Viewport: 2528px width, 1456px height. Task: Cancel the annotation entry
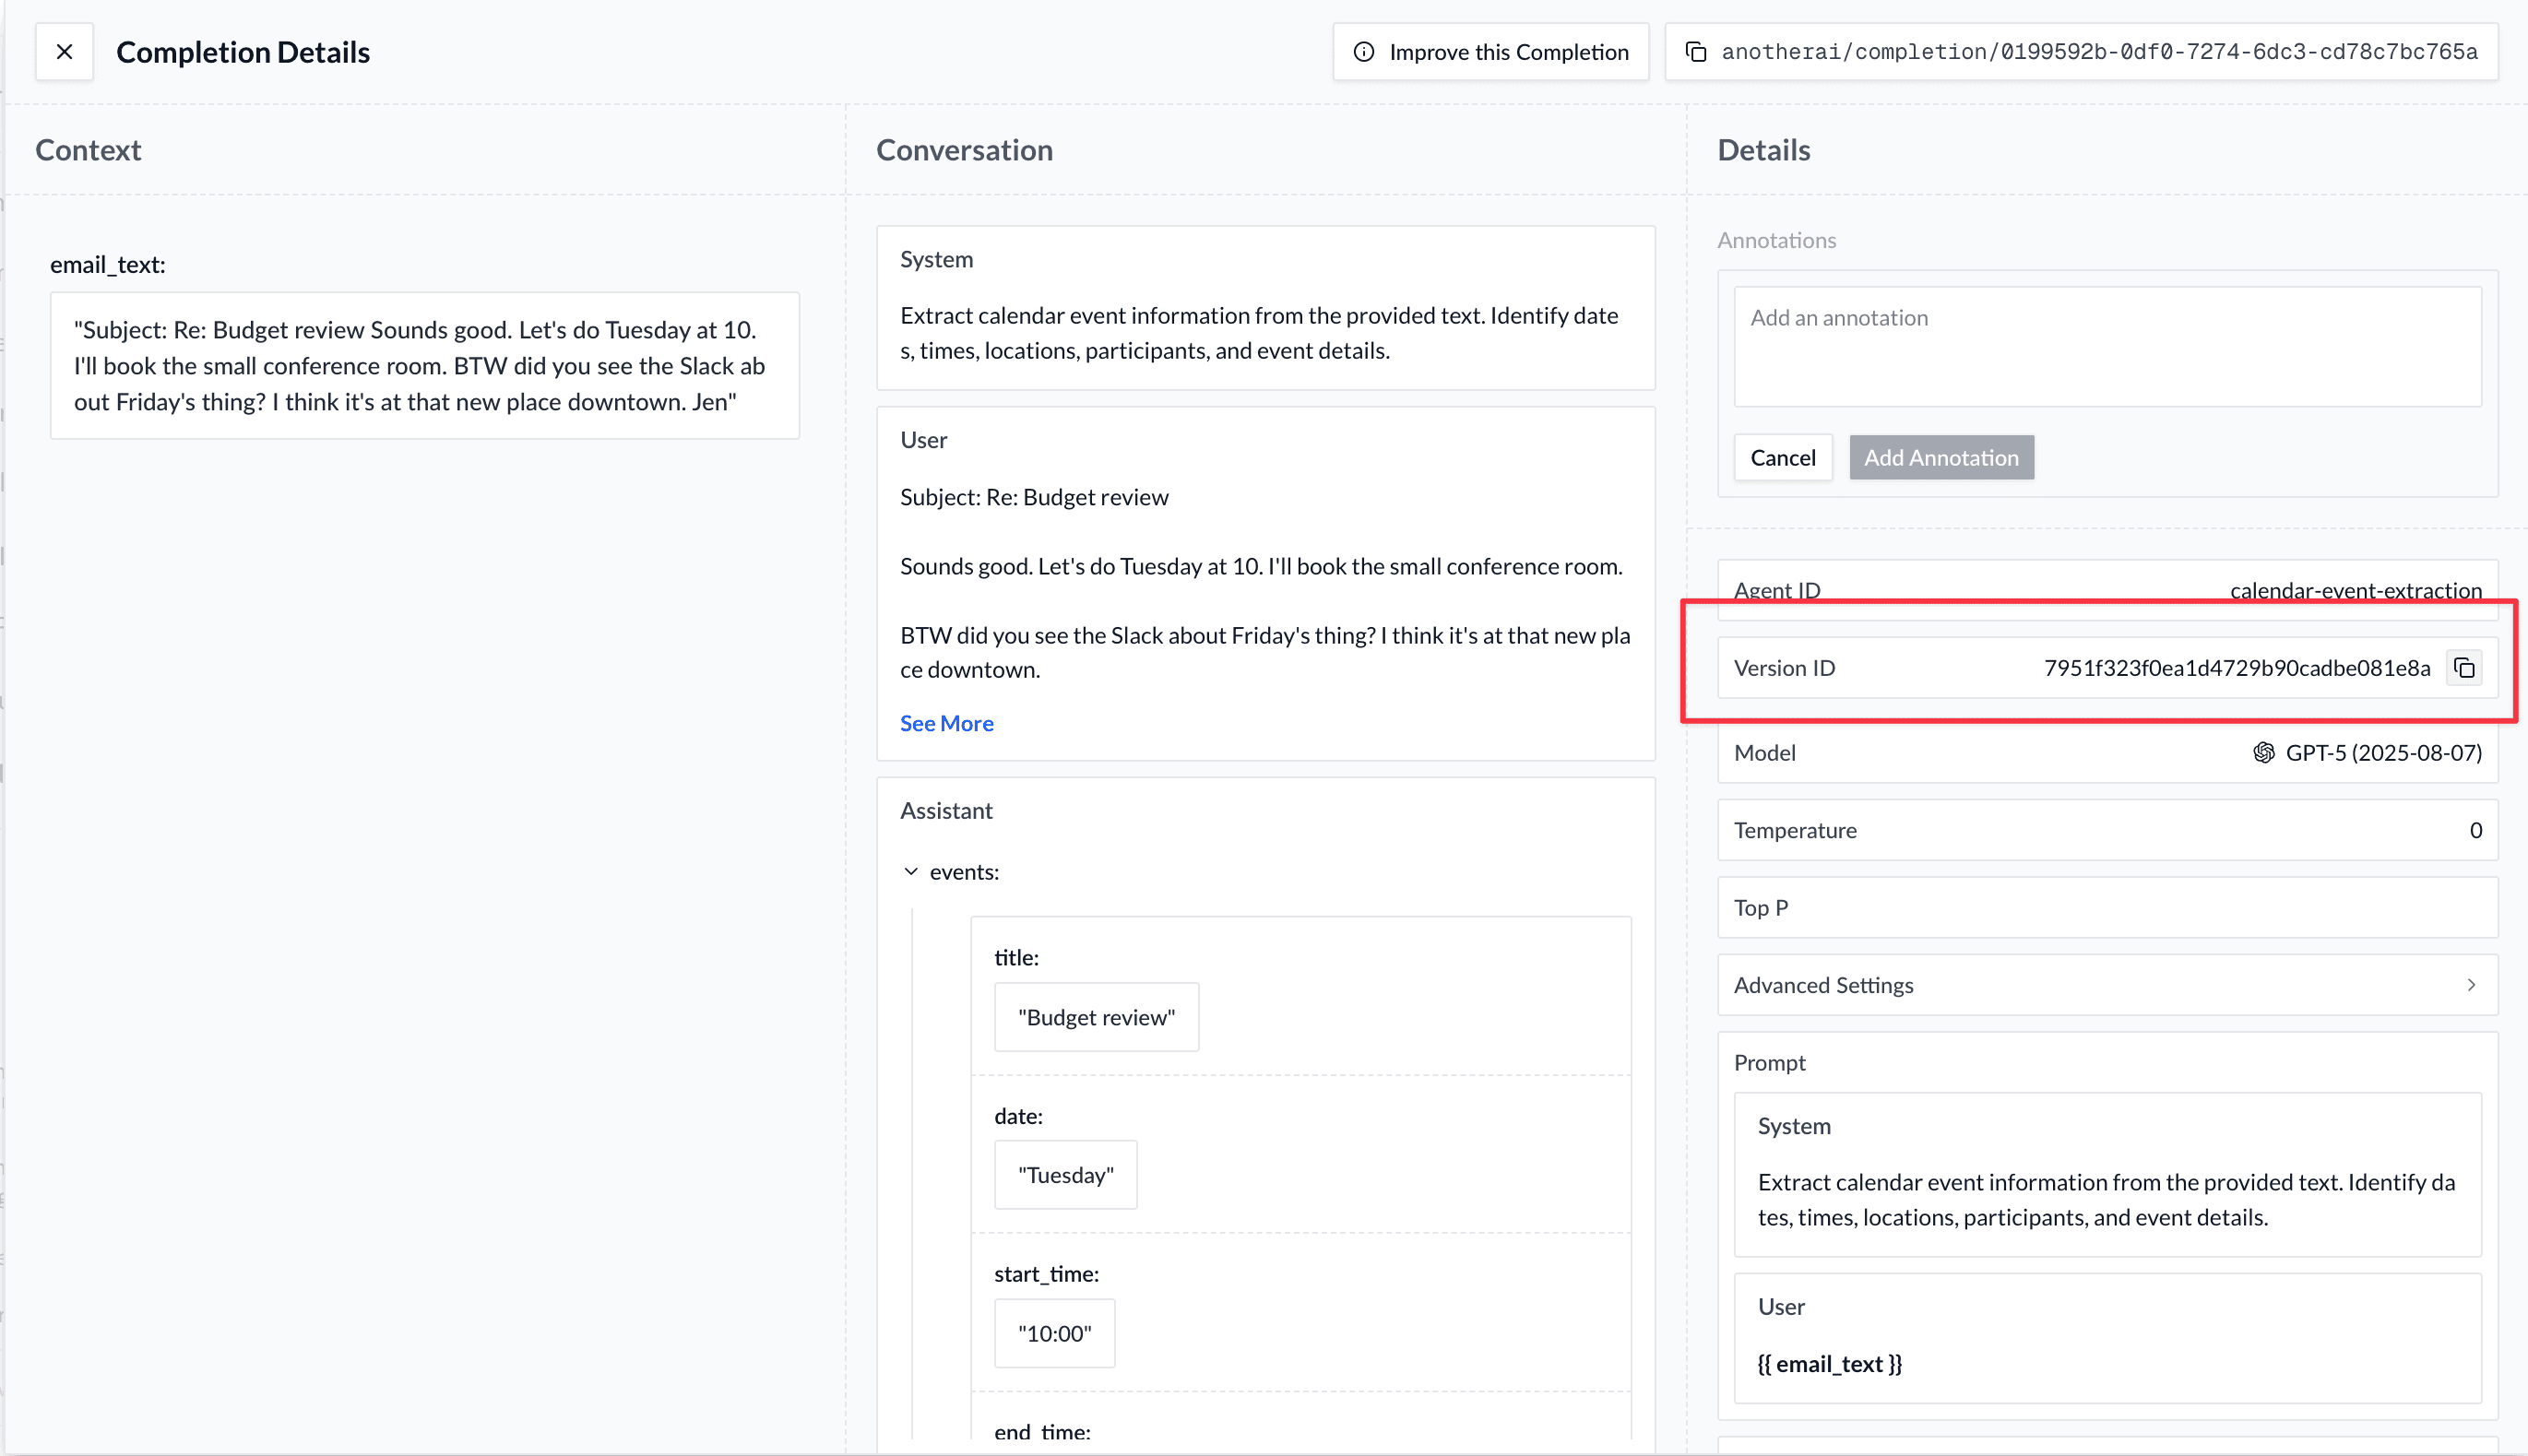[1782, 457]
